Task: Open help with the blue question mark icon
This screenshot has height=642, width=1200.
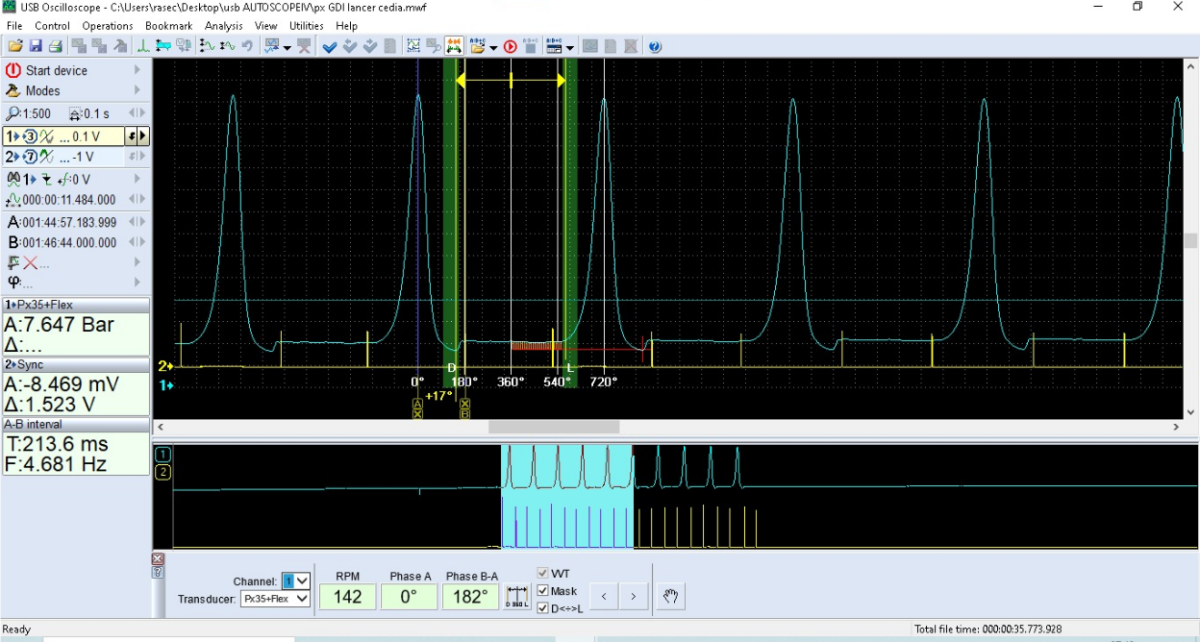Action: click(655, 46)
